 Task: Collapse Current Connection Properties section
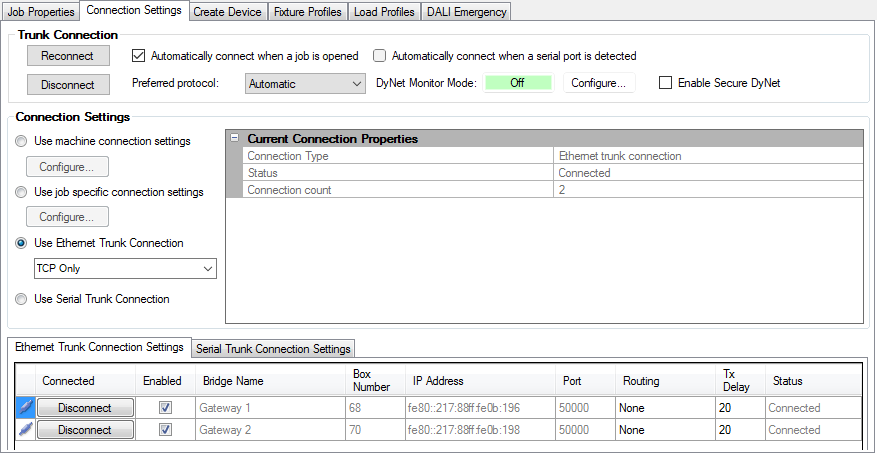point(235,138)
